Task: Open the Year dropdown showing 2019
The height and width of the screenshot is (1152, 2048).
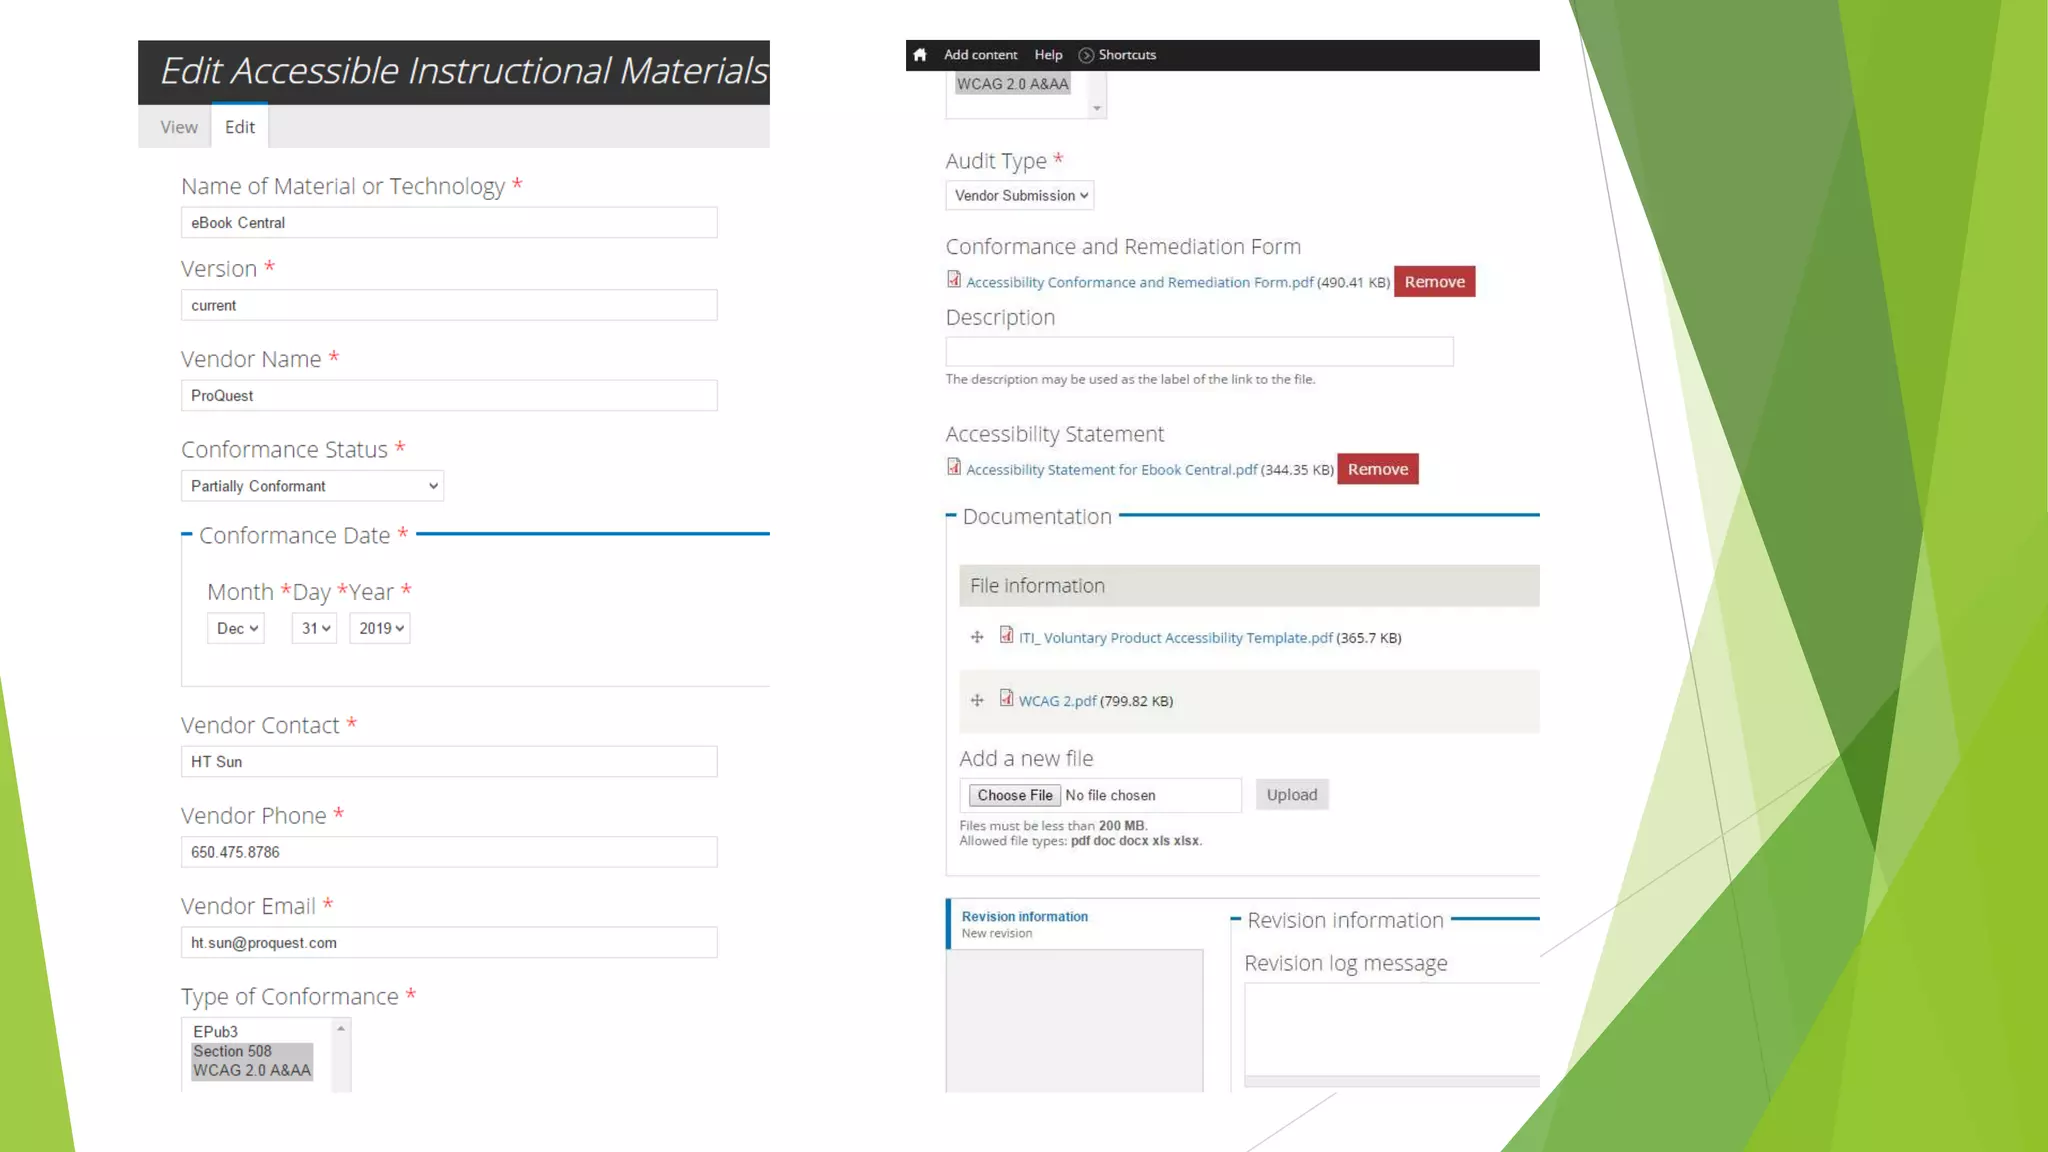Action: 380,628
